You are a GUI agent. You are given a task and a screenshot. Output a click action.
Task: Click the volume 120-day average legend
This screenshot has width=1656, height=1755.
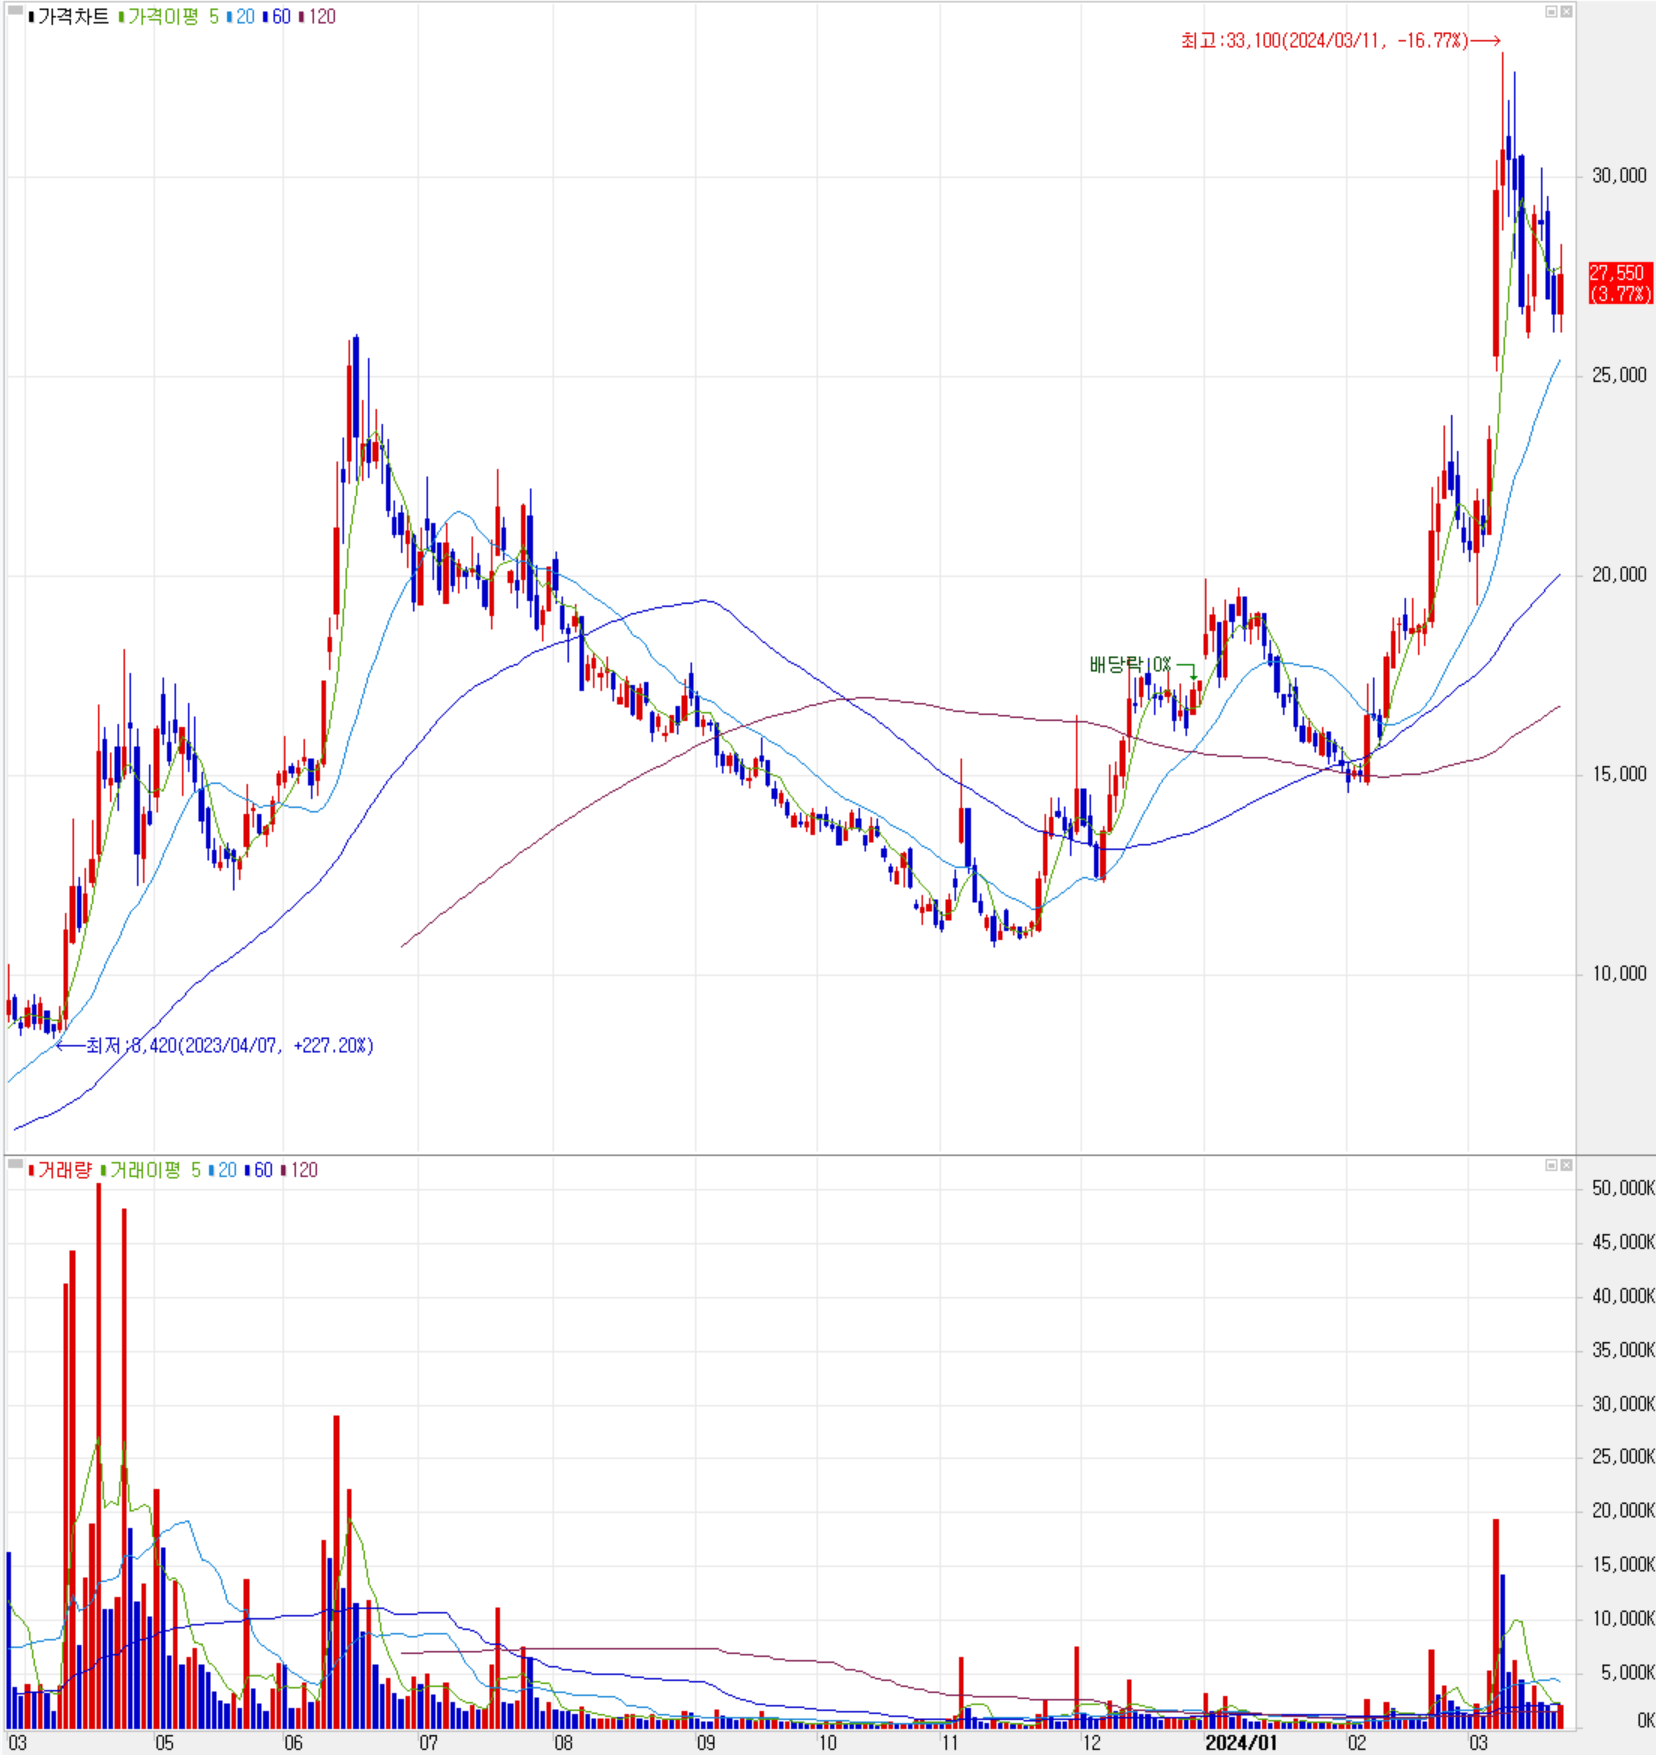pyautogui.click(x=301, y=1170)
